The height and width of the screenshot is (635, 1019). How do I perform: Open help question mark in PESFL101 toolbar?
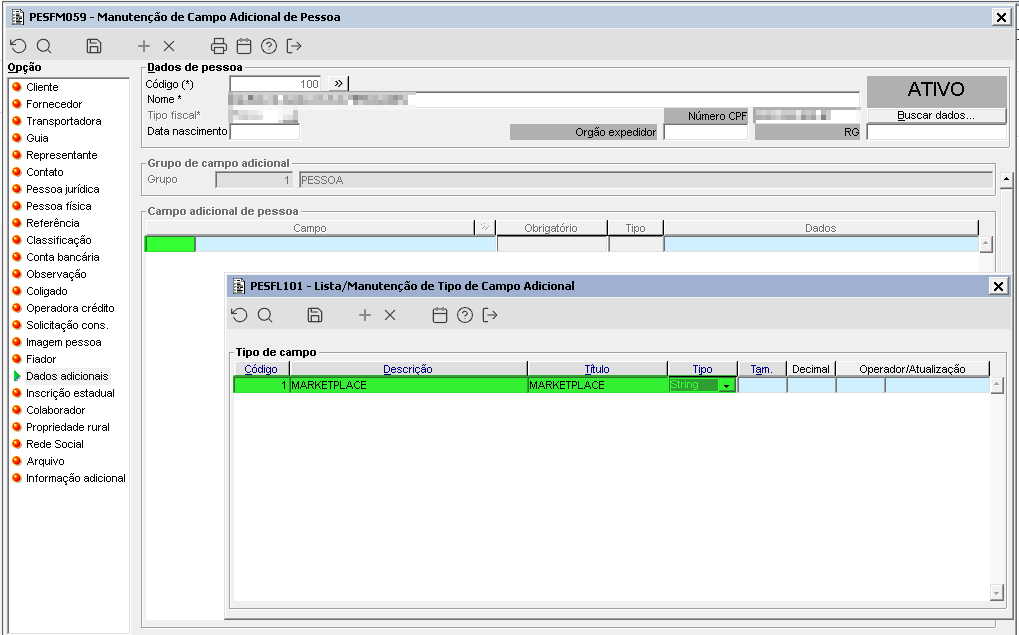(465, 315)
